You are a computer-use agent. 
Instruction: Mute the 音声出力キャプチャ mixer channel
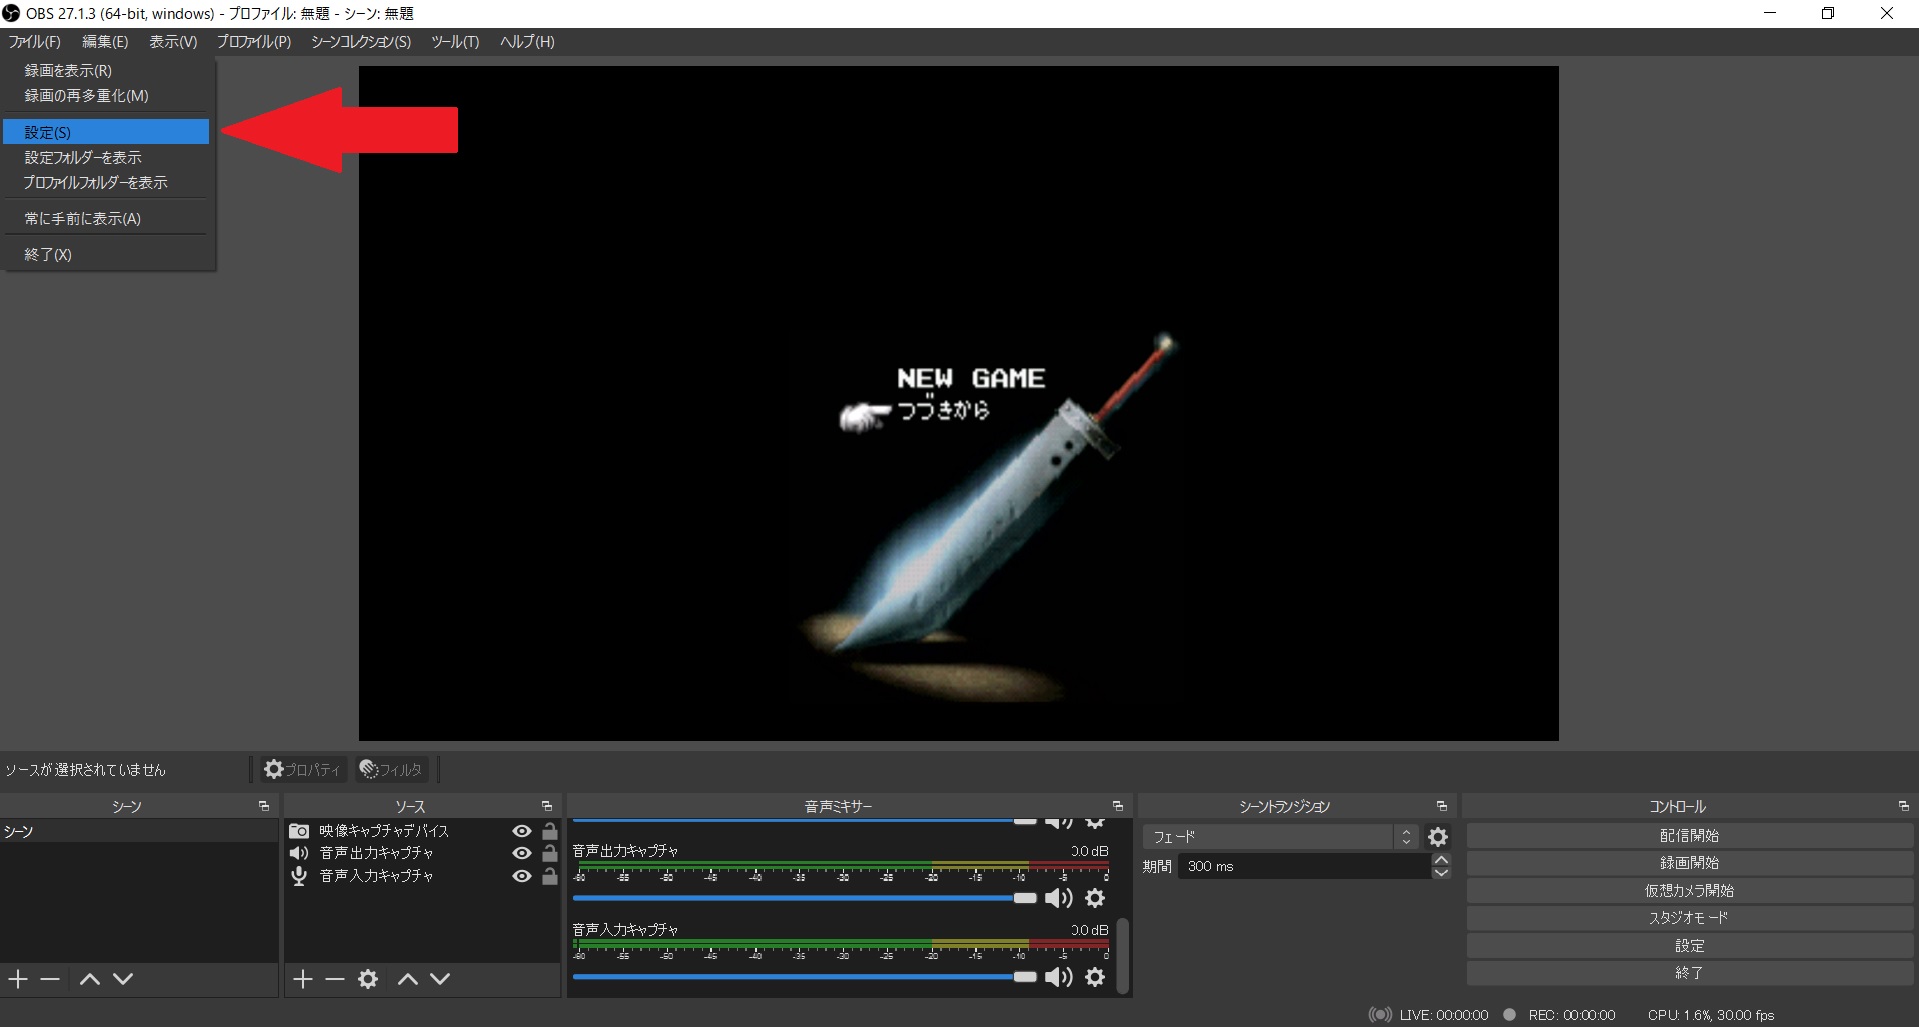[x=1059, y=898]
